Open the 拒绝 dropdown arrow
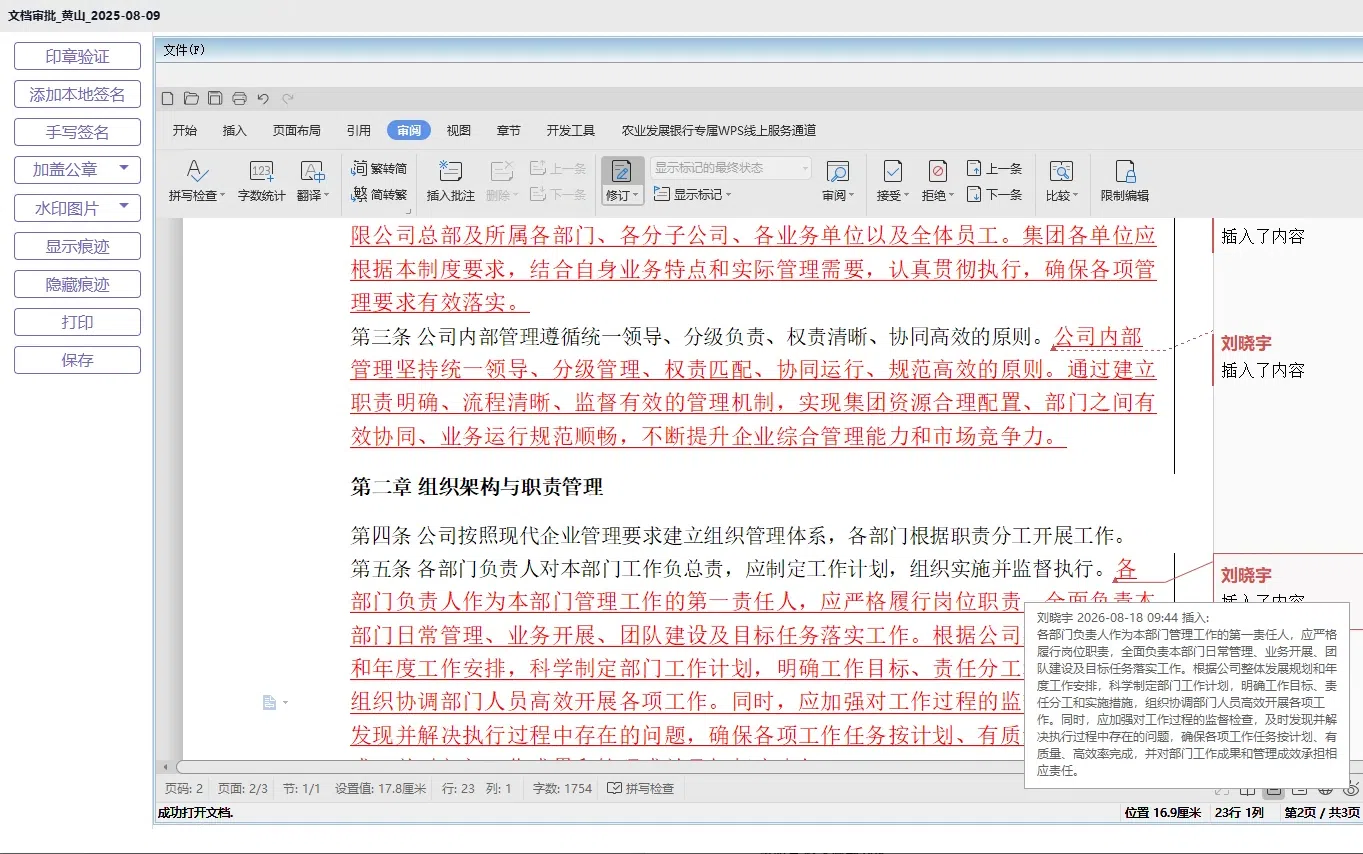 pos(951,196)
